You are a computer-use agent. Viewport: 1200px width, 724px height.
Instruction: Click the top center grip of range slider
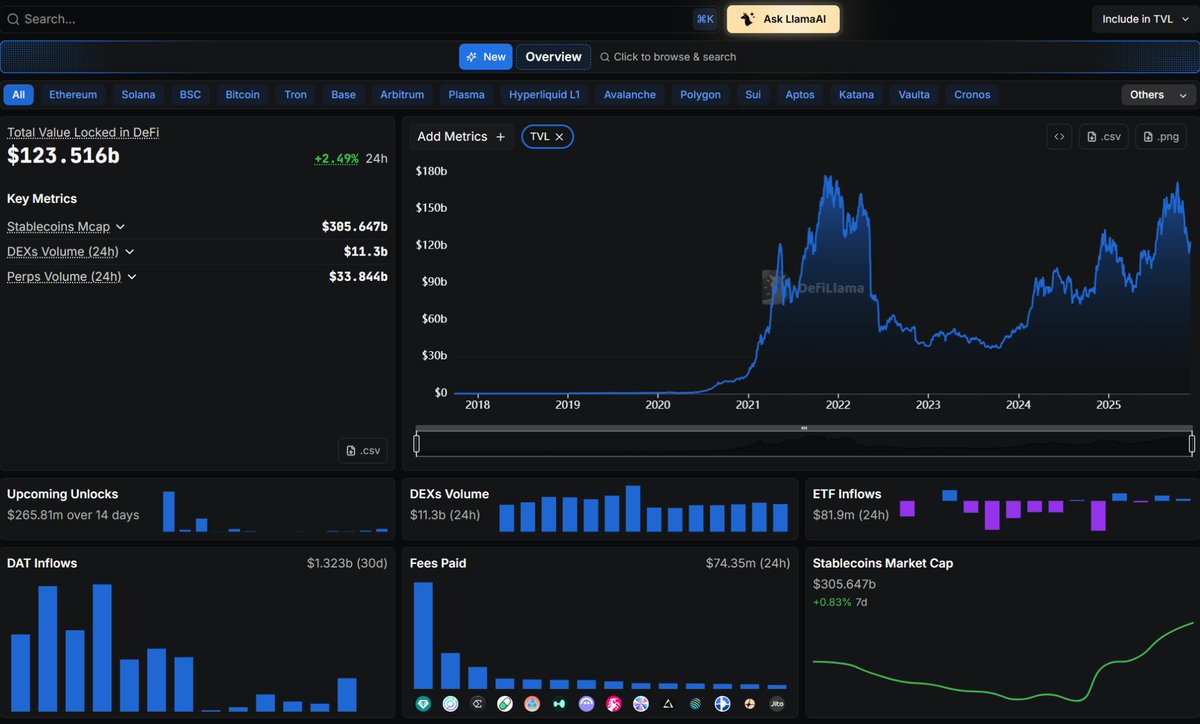pyautogui.click(x=804, y=428)
